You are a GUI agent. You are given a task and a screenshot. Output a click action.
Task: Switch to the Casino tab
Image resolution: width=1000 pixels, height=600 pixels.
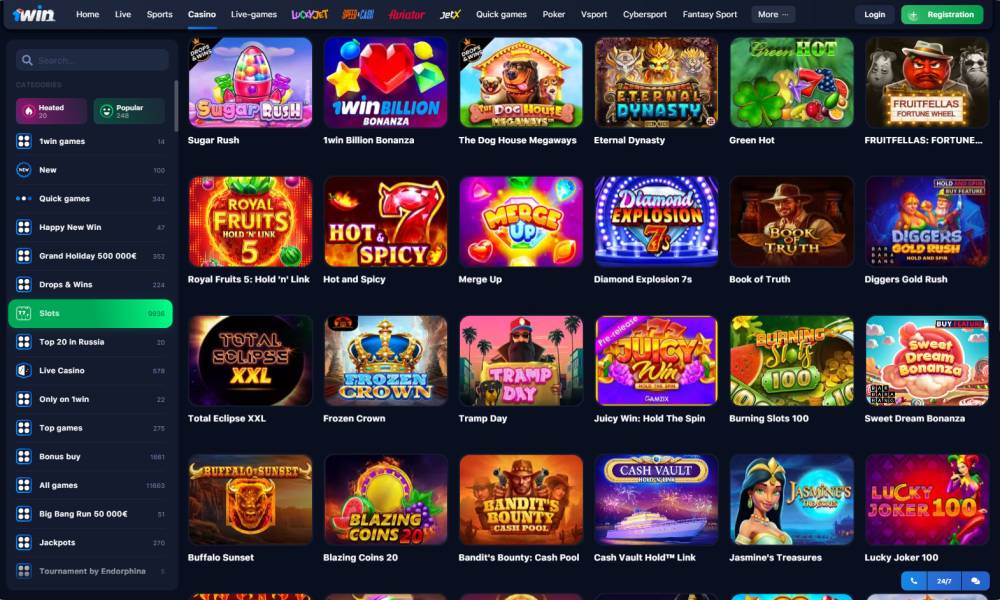(202, 14)
